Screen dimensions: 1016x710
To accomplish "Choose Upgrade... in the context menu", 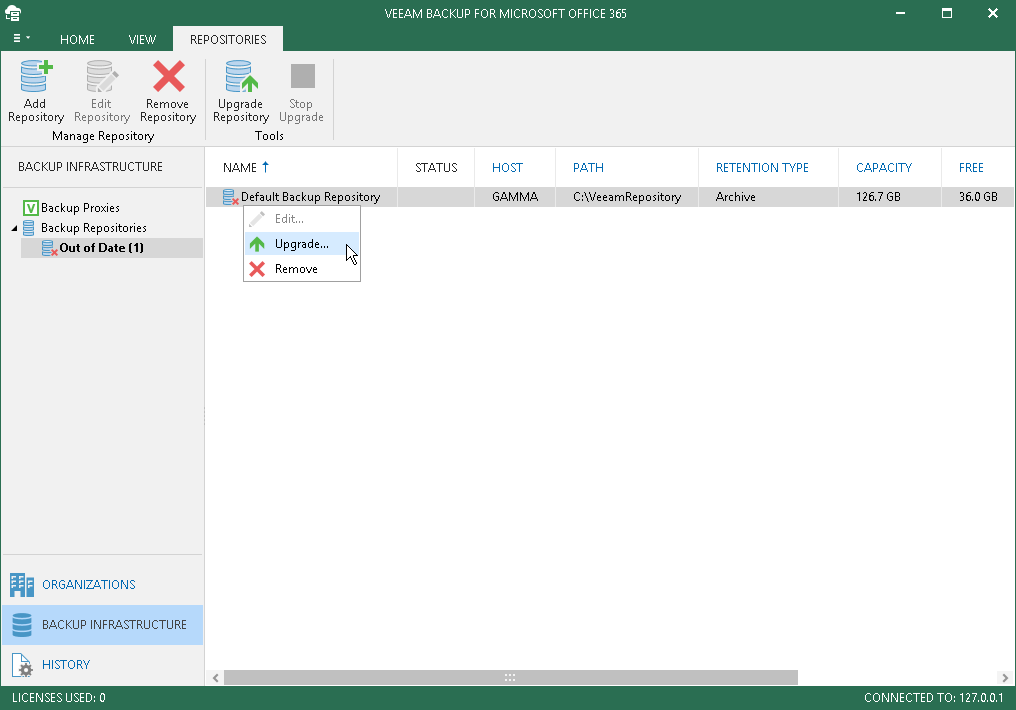I will click(302, 244).
